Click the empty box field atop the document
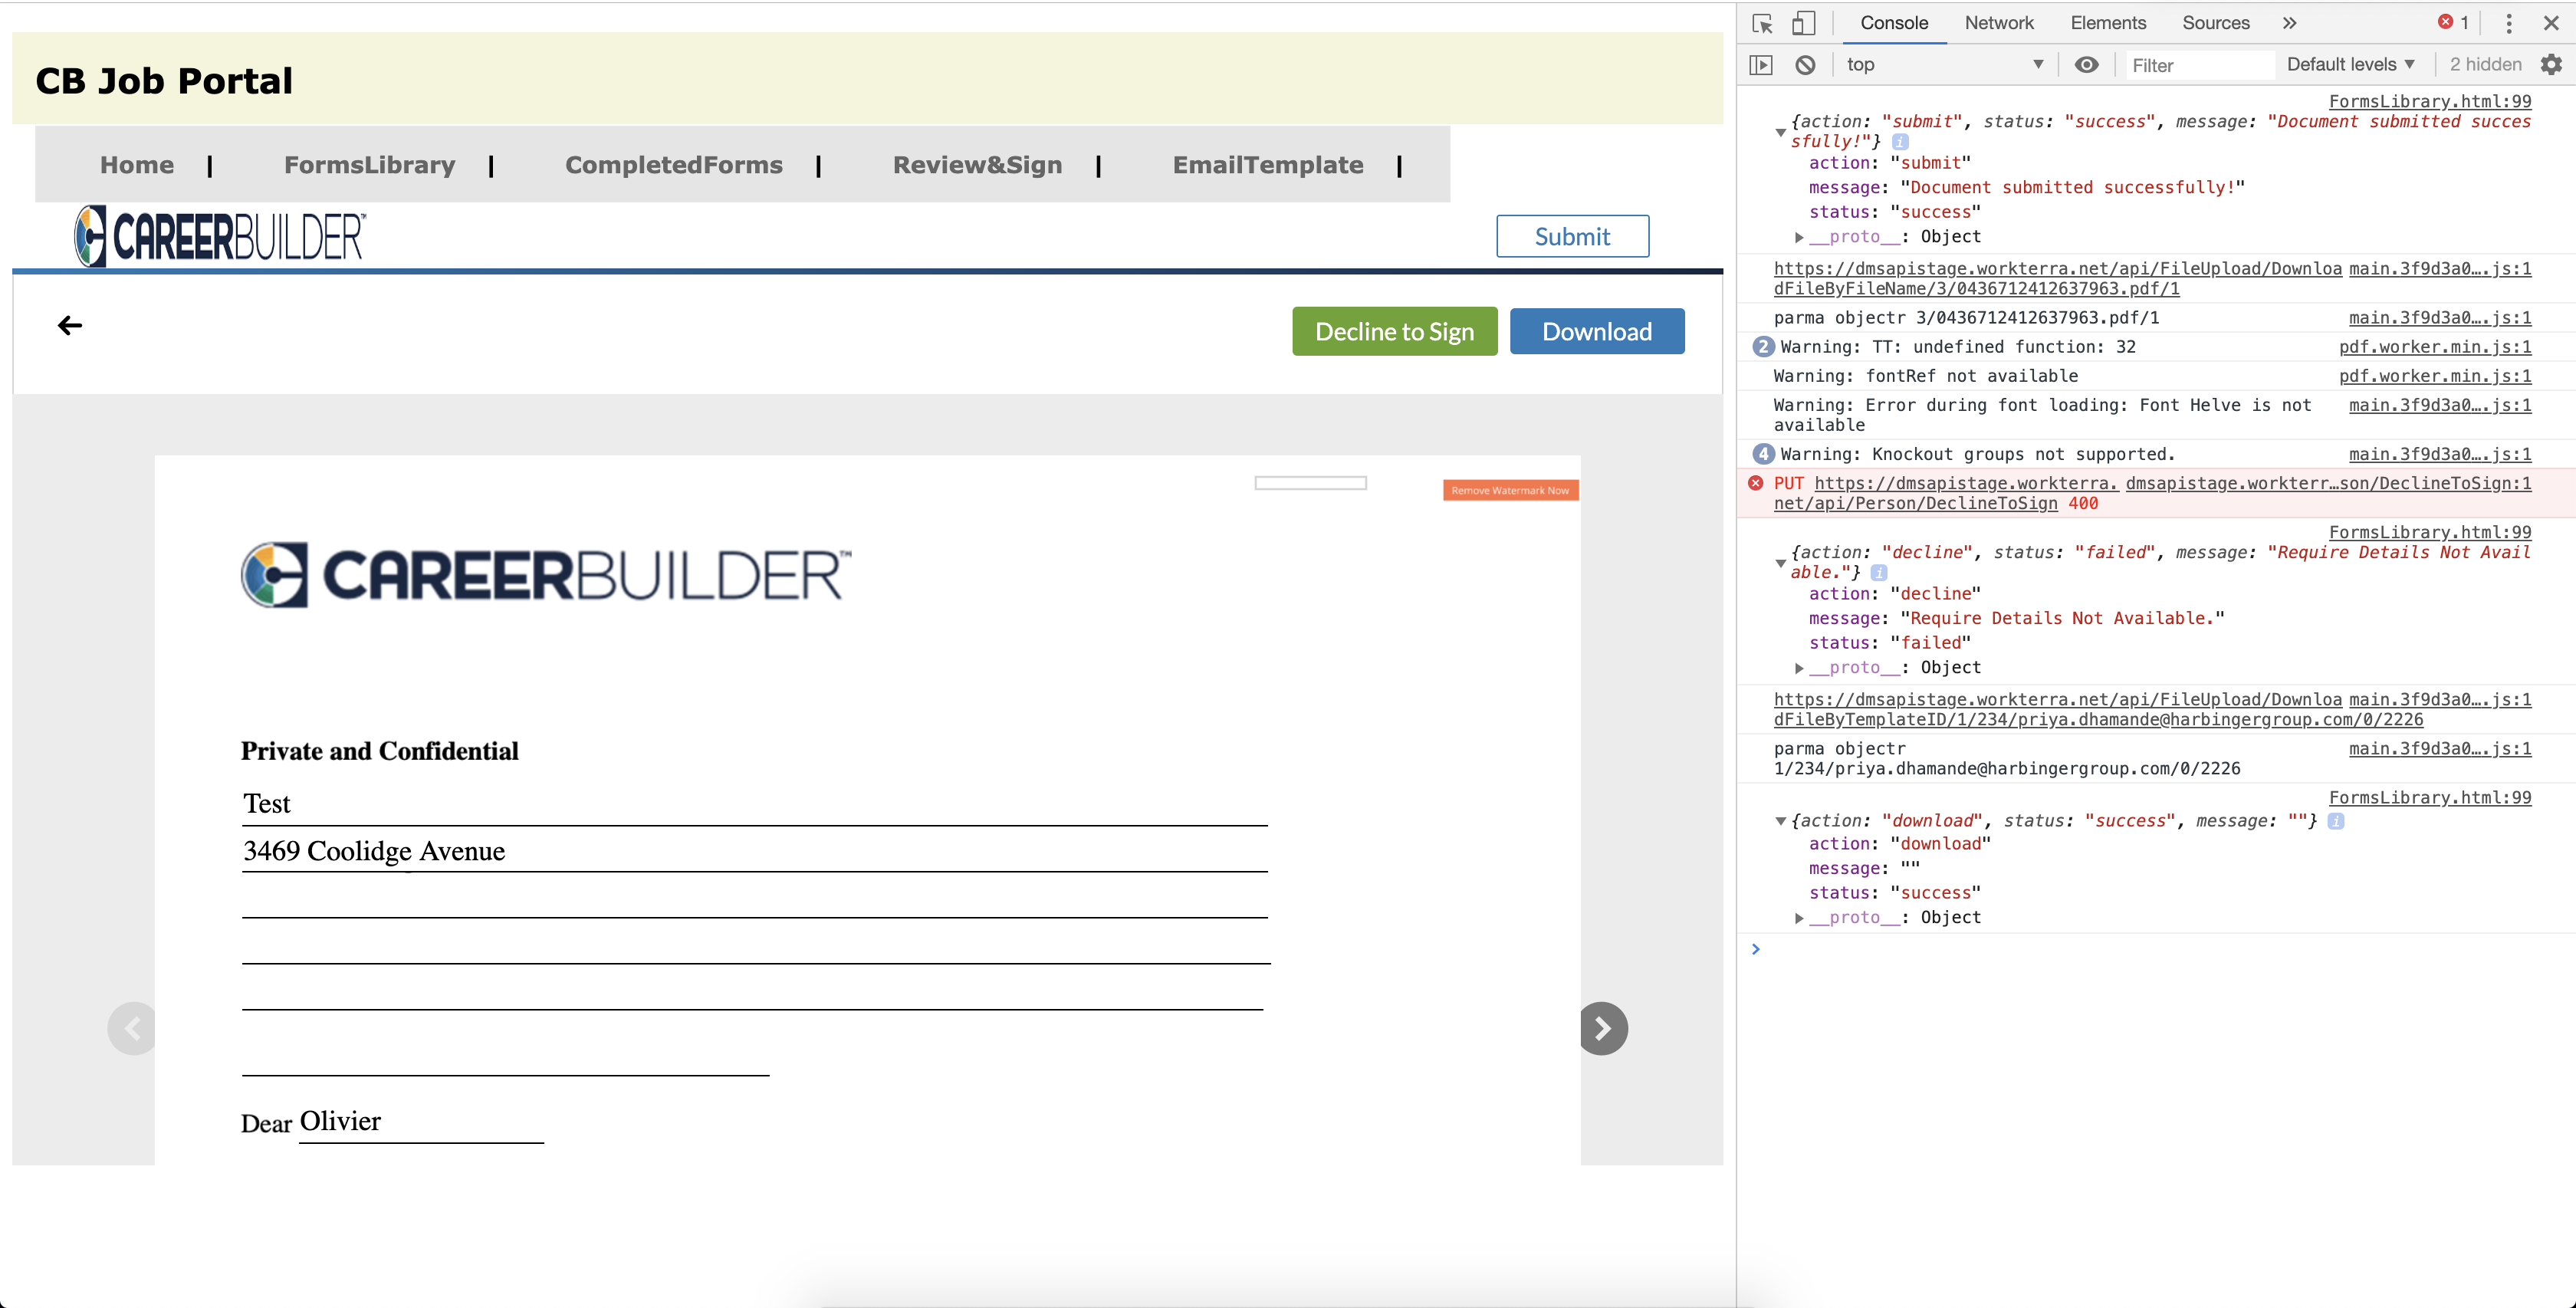Image resolution: width=2576 pixels, height=1308 pixels. 1310,483
